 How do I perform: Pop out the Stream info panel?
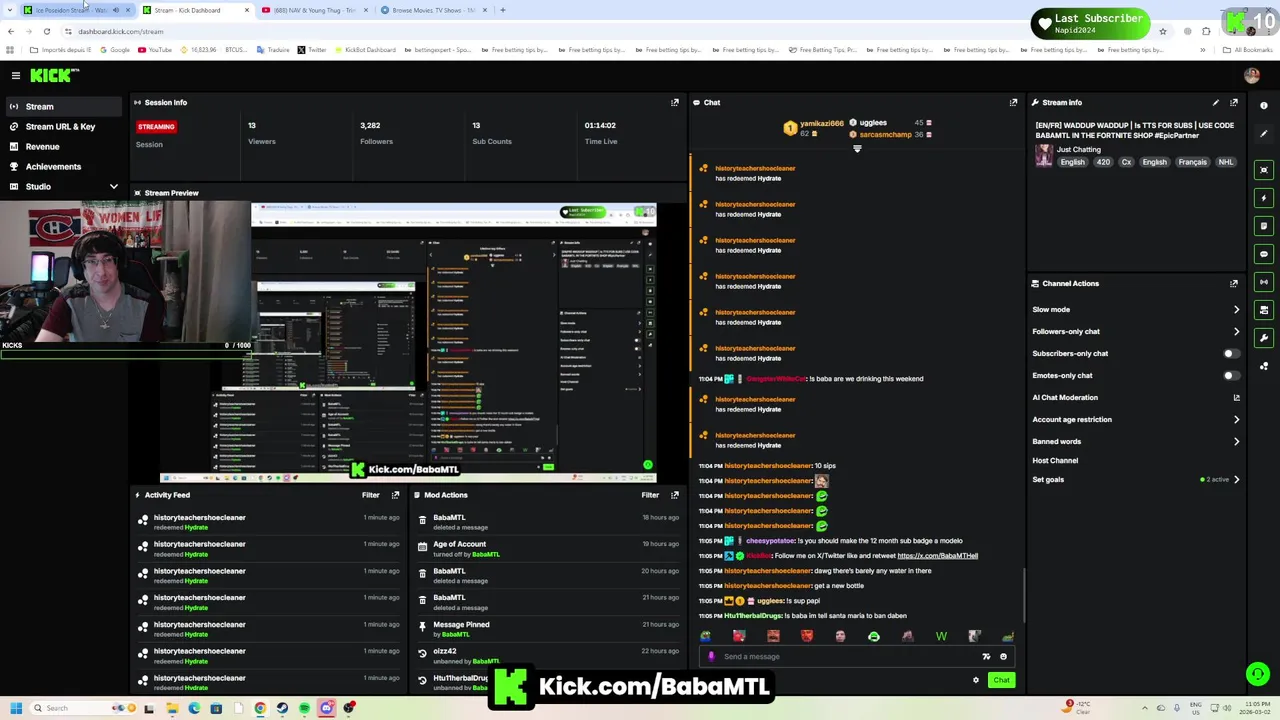click(x=1234, y=102)
